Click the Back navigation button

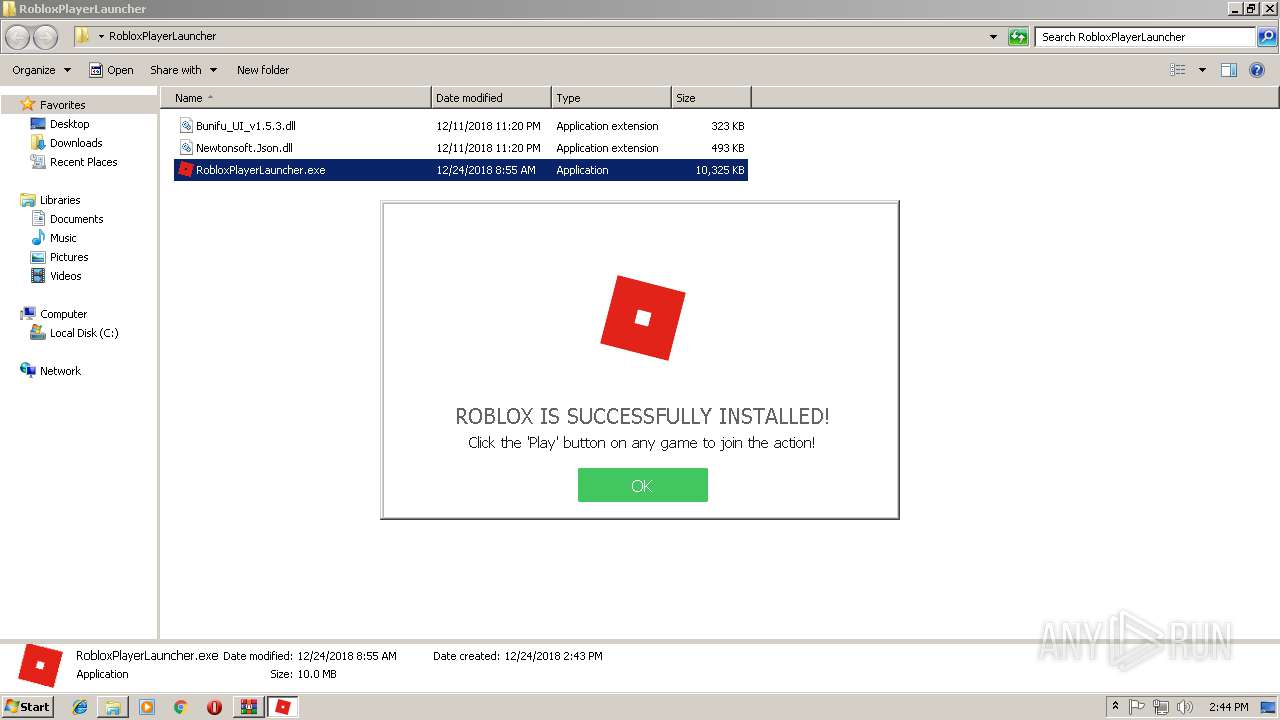18,37
